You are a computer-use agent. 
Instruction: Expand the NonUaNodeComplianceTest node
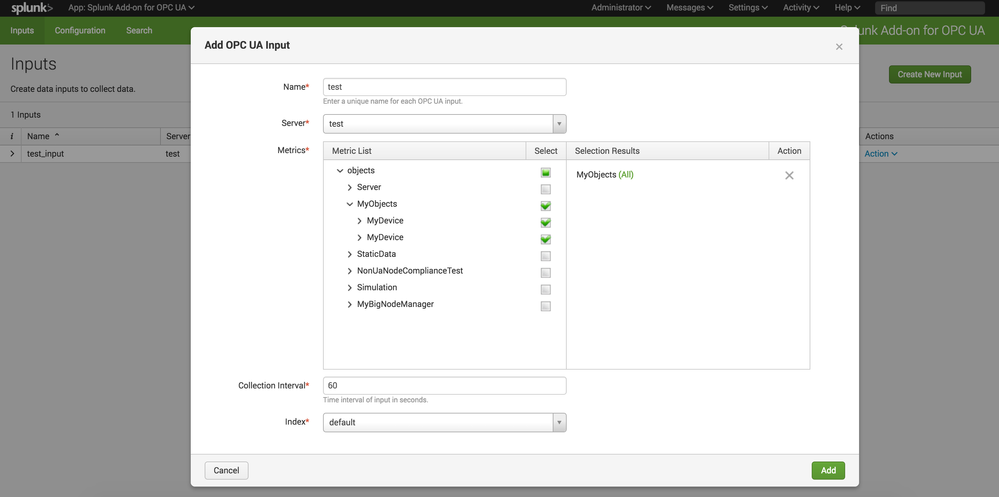pyautogui.click(x=350, y=271)
